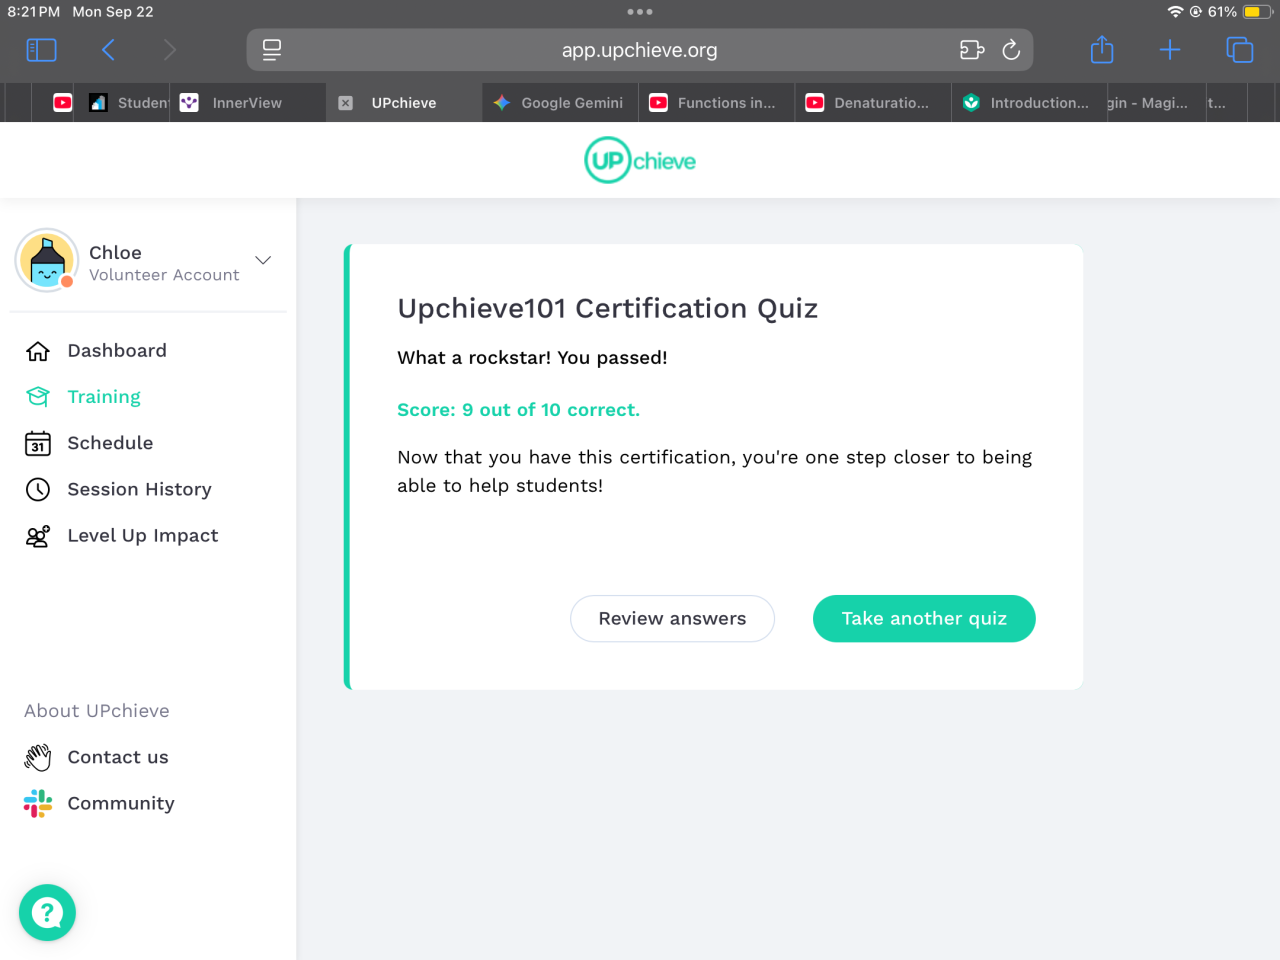Open the pinned YouTube tab
Image resolution: width=1280 pixels, height=960 pixels.
pyautogui.click(x=63, y=103)
